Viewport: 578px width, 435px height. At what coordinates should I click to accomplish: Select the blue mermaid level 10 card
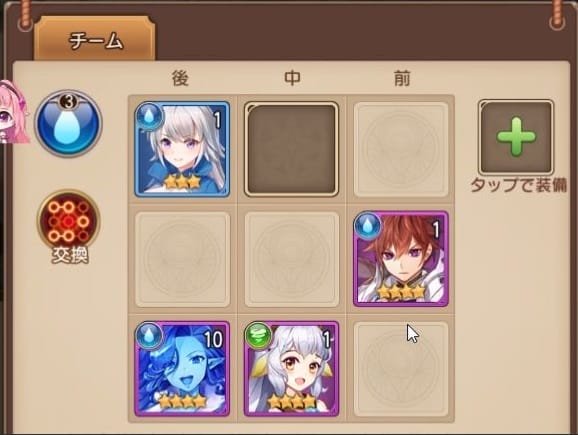click(x=182, y=369)
